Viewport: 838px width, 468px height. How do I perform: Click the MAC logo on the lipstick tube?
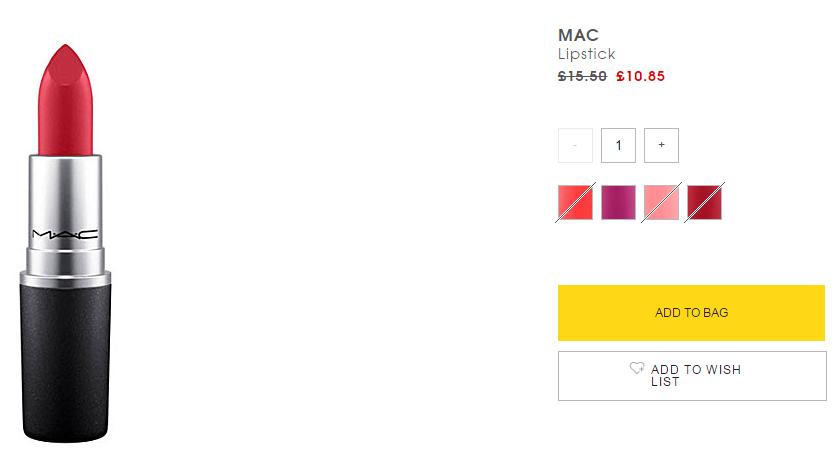coord(66,235)
